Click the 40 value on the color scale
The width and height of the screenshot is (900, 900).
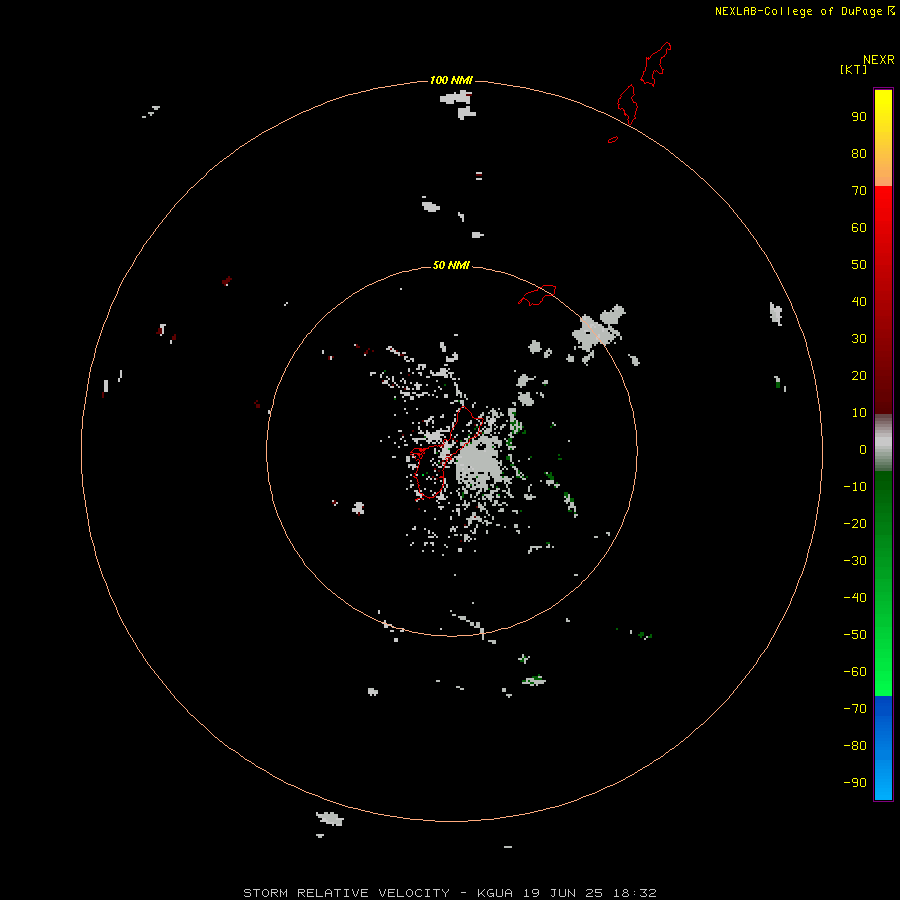(x=859, y=301)
